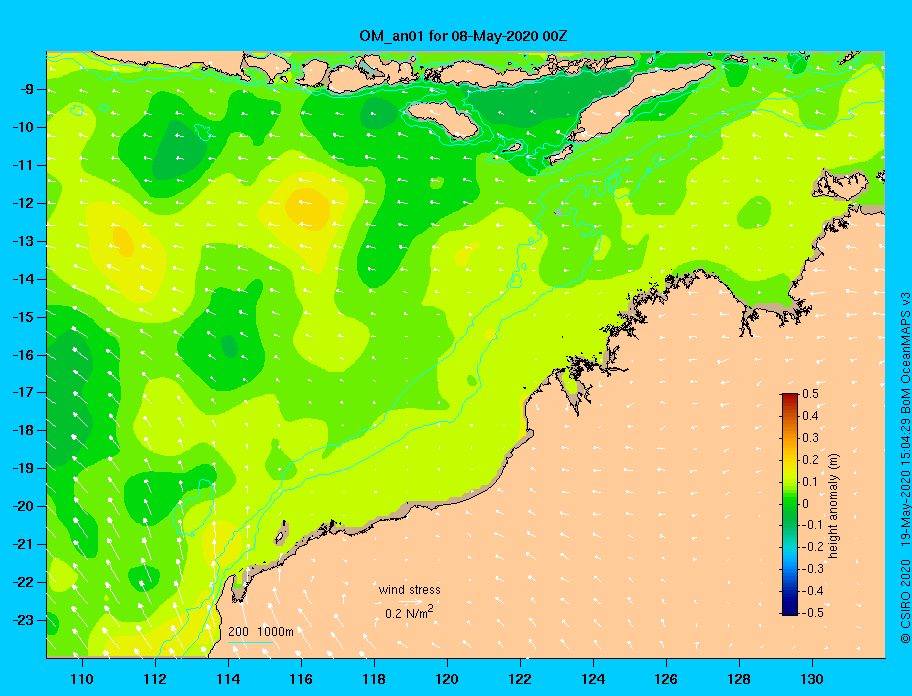Click latitude axis label -13
Viewport: 912px width, 696px height.
pos(23,241)
